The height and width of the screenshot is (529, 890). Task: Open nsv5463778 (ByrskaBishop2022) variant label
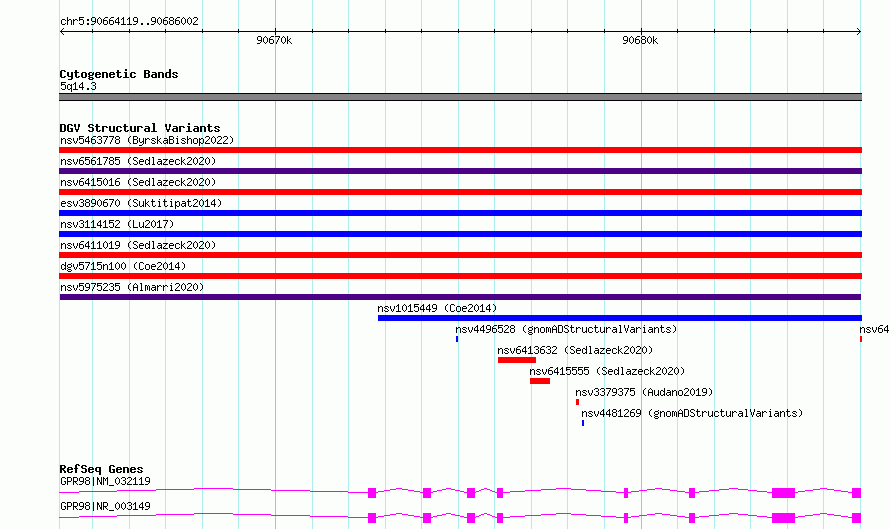coord(147,140)
